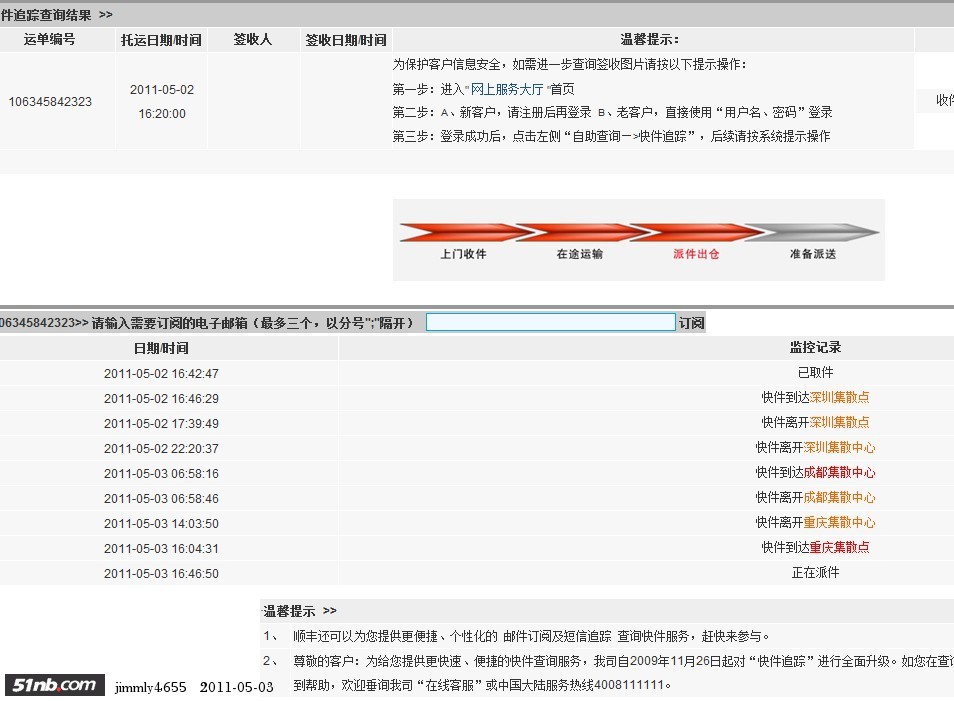Click timestamp 2011-05-03 16:46:50
Viewport: 954px width, 701px height.
[161, 573]
